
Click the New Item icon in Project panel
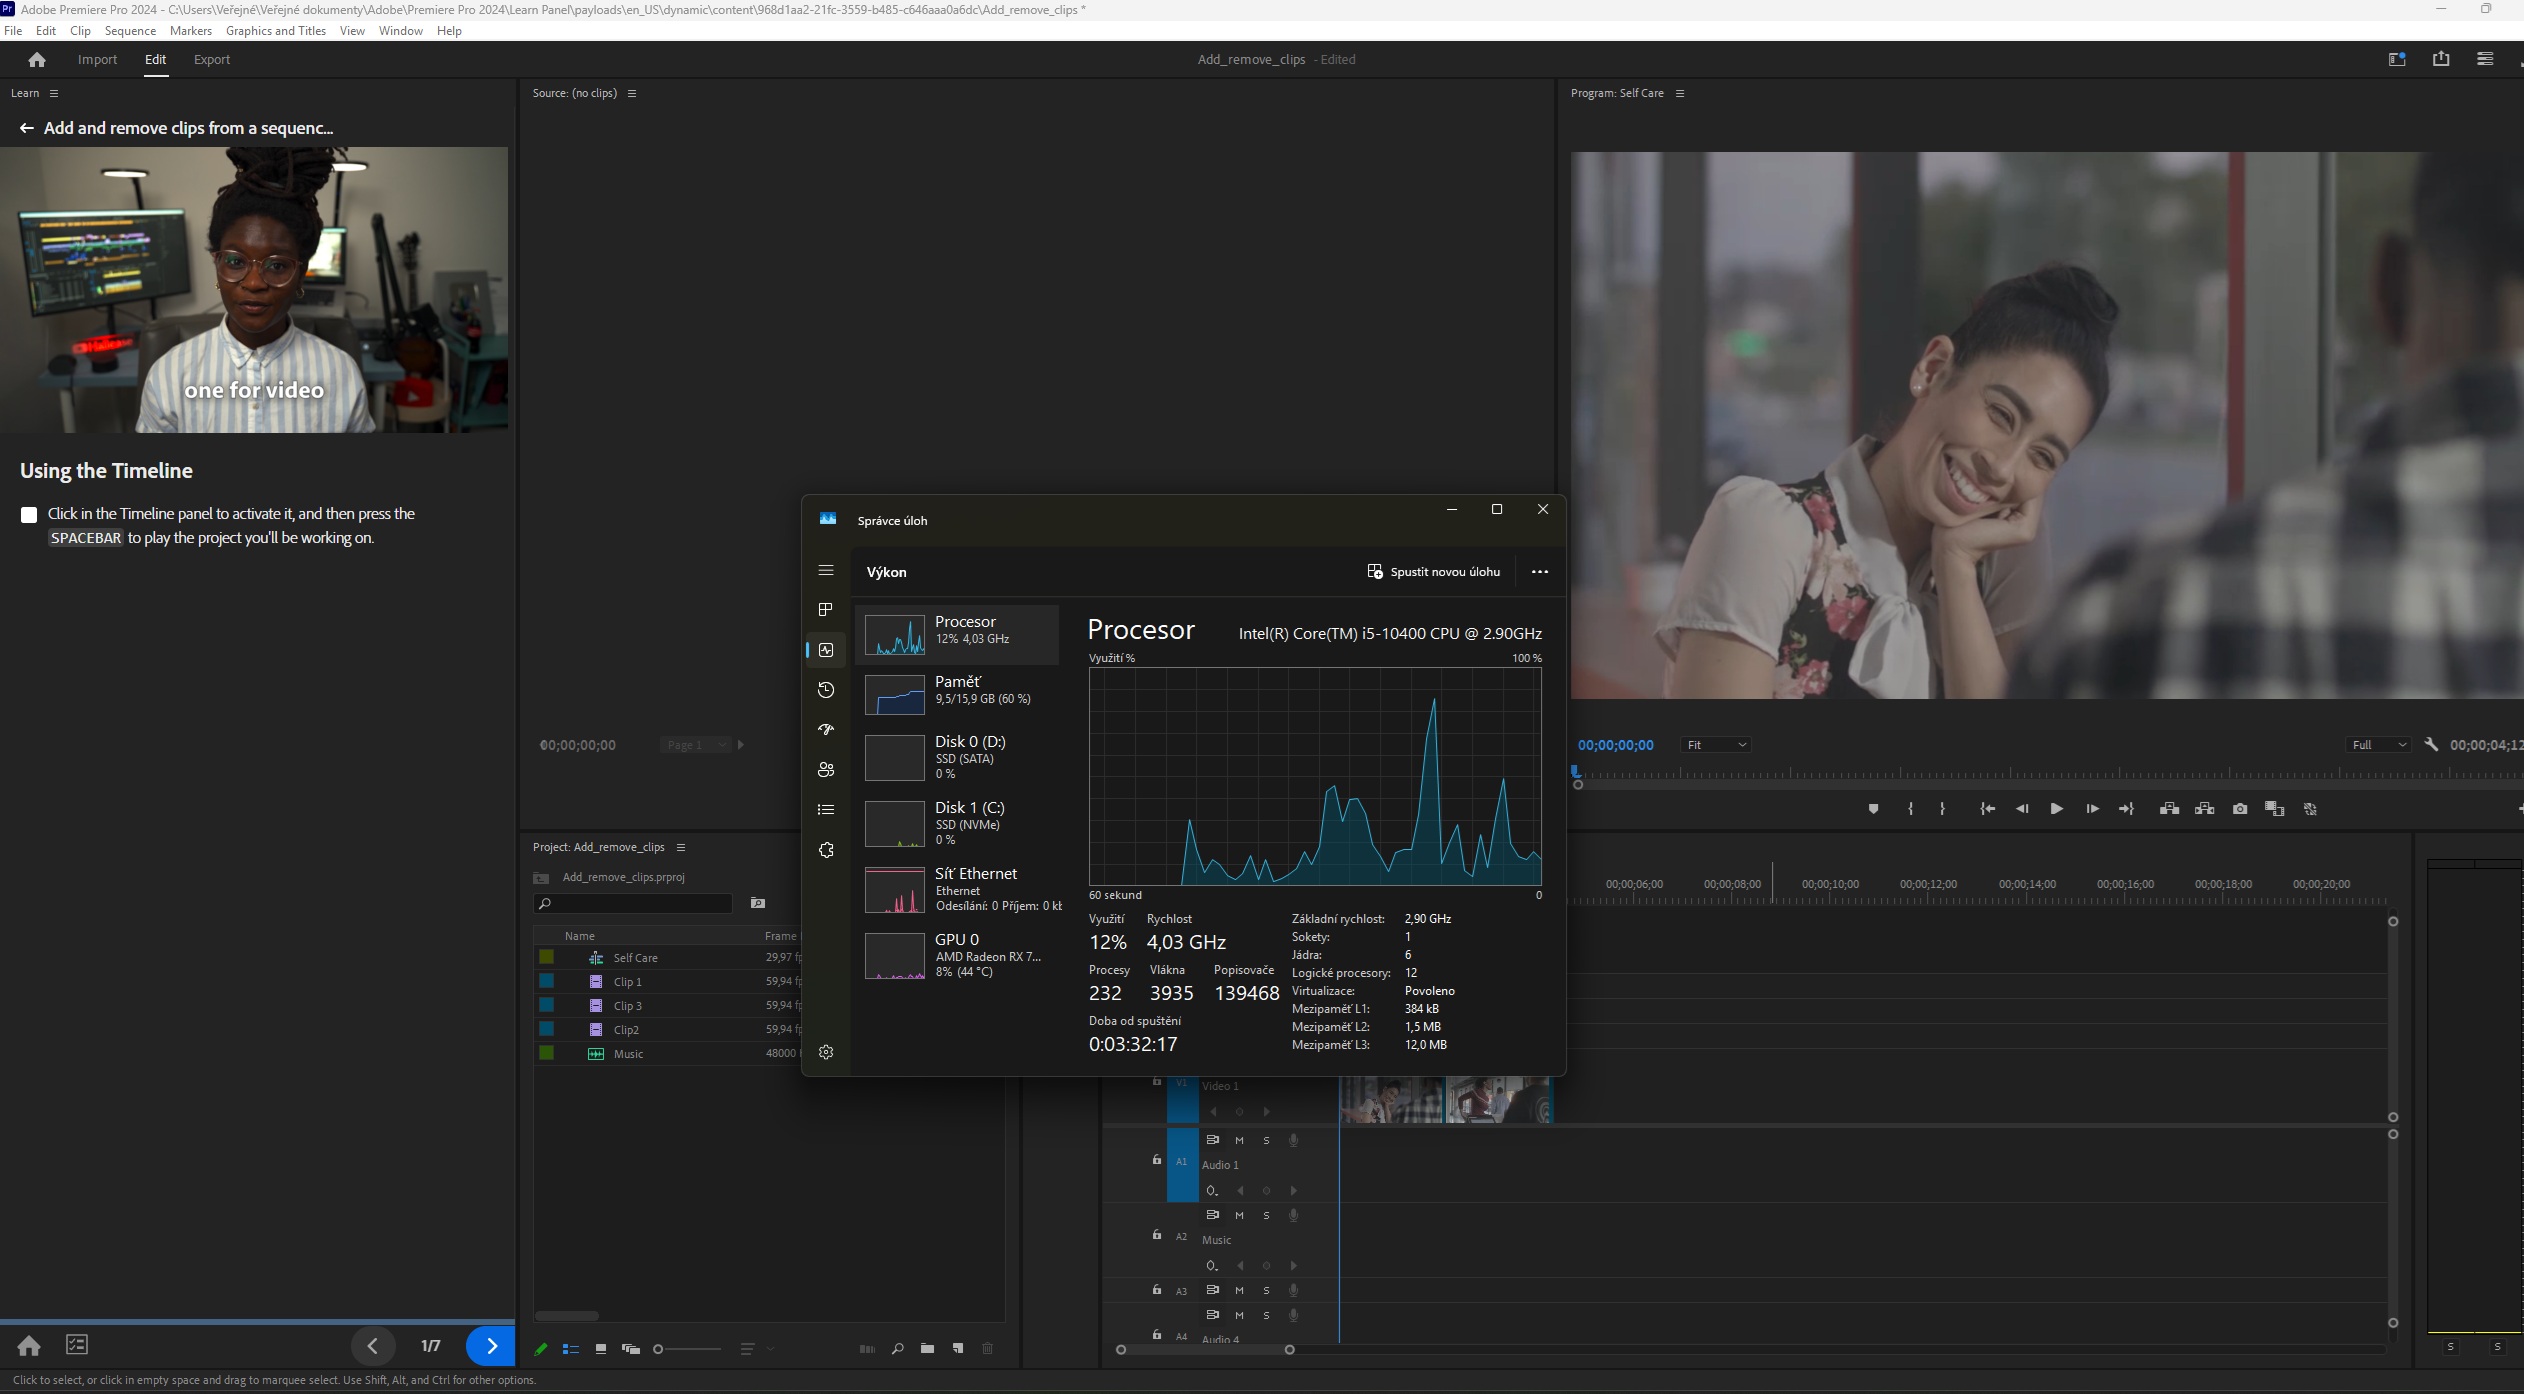[958, 1349]
